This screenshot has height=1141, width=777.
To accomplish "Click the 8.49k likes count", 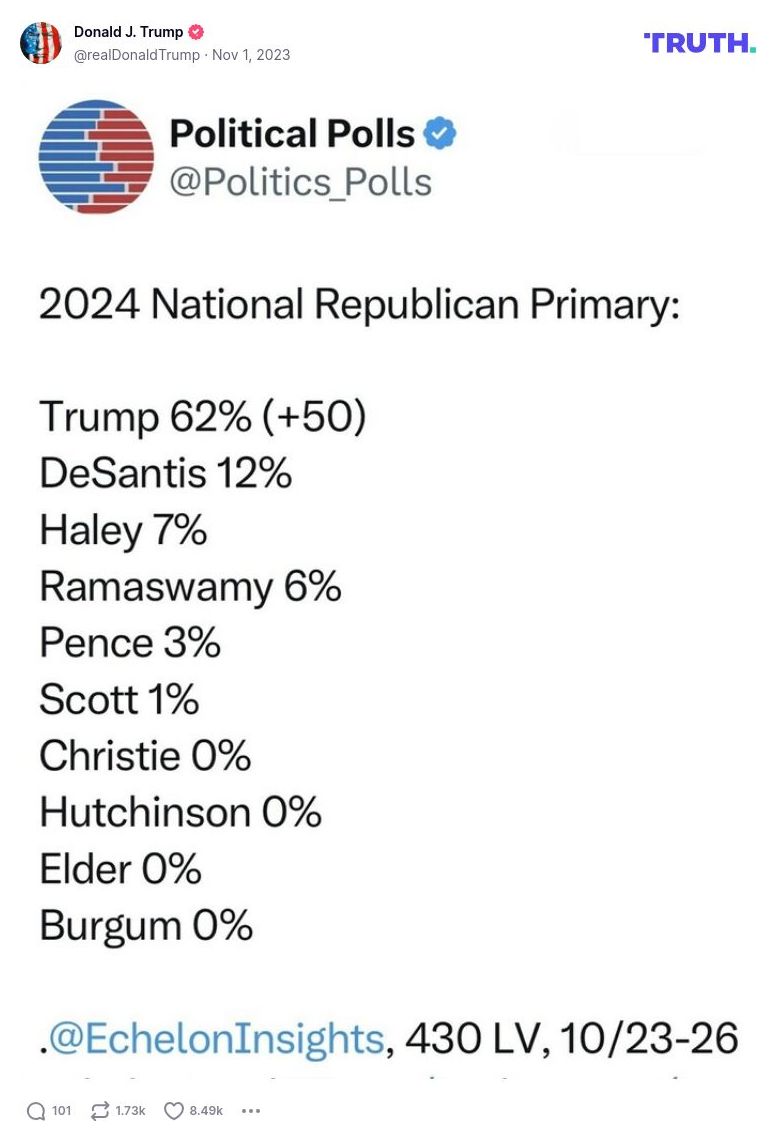I will (x=206, y=1111).
